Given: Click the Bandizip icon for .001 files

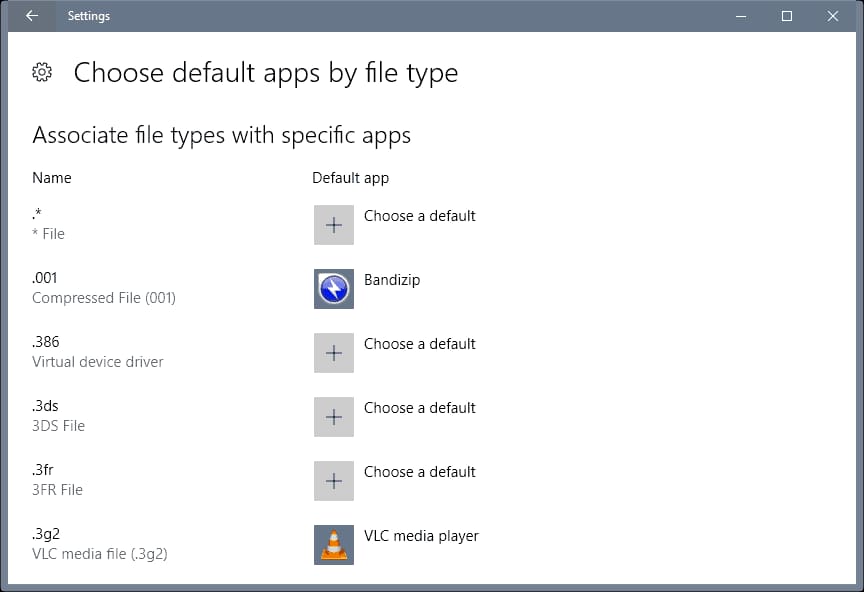Looking at the screenshot, I should [x=333, y=289].
